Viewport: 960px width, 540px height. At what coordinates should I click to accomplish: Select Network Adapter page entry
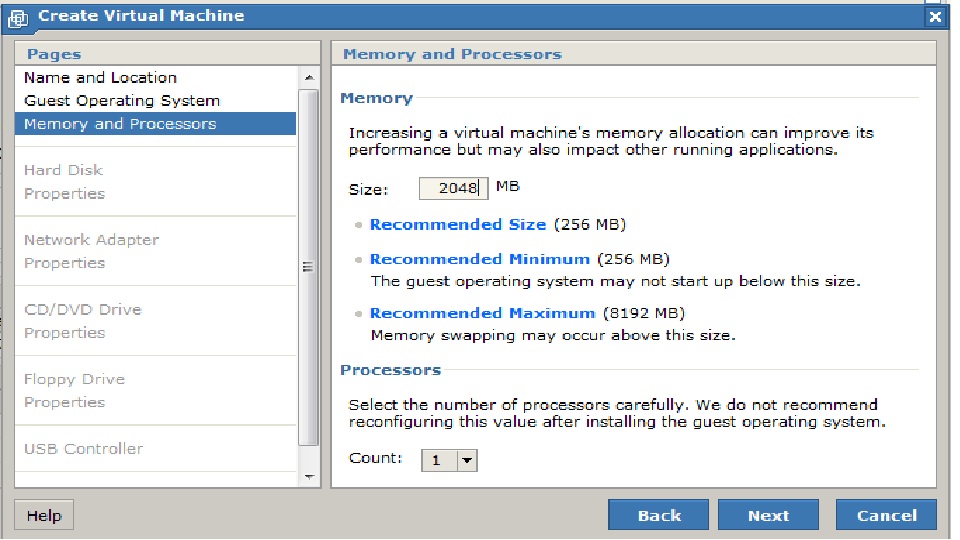[x=91, y=240]
